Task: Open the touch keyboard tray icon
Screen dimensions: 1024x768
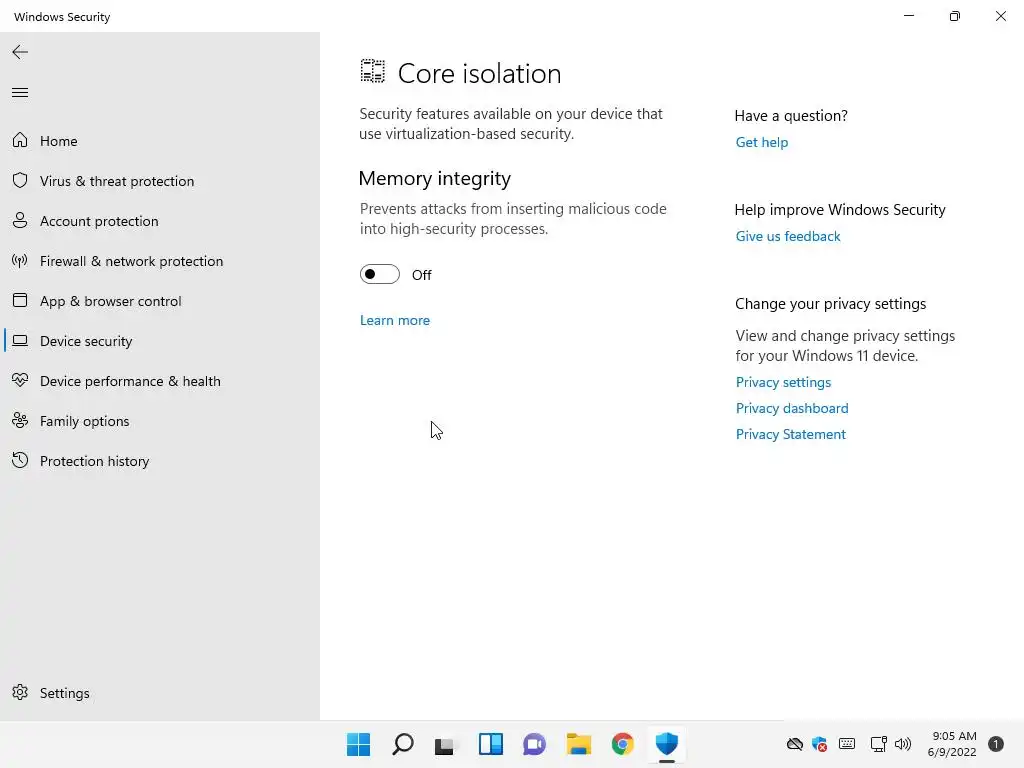Action: point(846,744)
